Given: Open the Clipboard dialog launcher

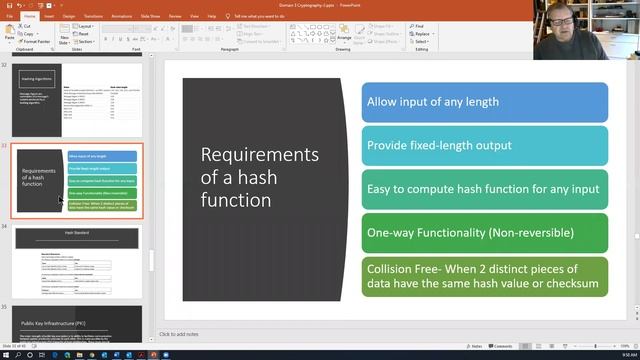Looking at the screenshot, I should click(x=52, y=49).
